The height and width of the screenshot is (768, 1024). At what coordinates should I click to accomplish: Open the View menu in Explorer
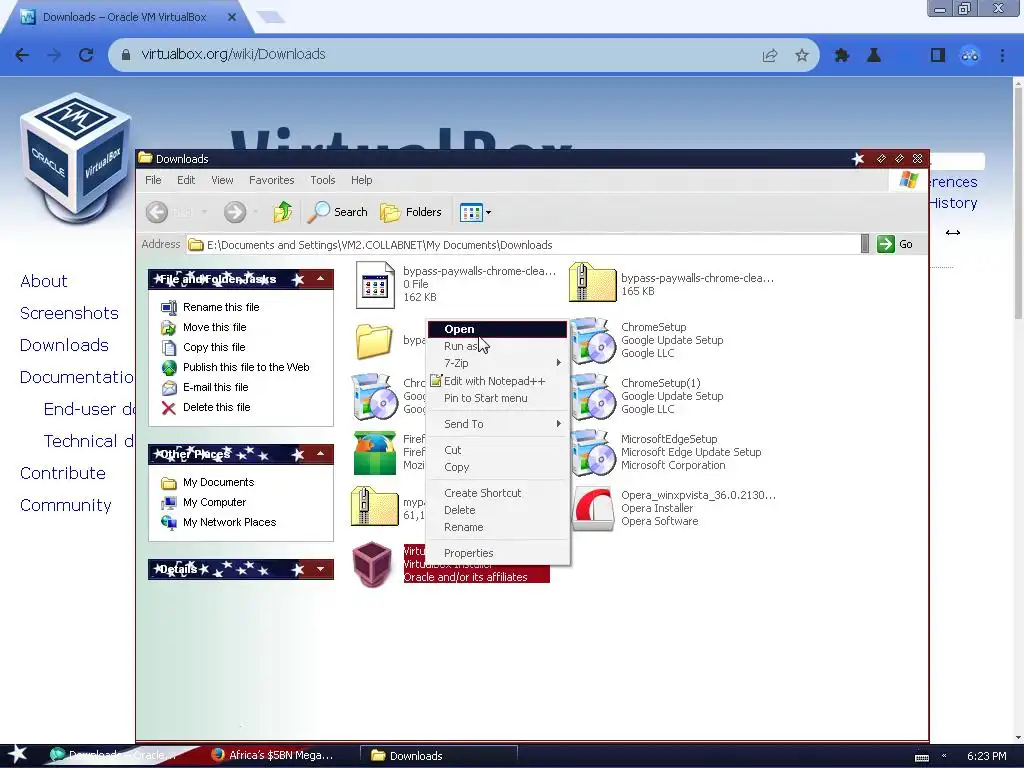[222, 180]
